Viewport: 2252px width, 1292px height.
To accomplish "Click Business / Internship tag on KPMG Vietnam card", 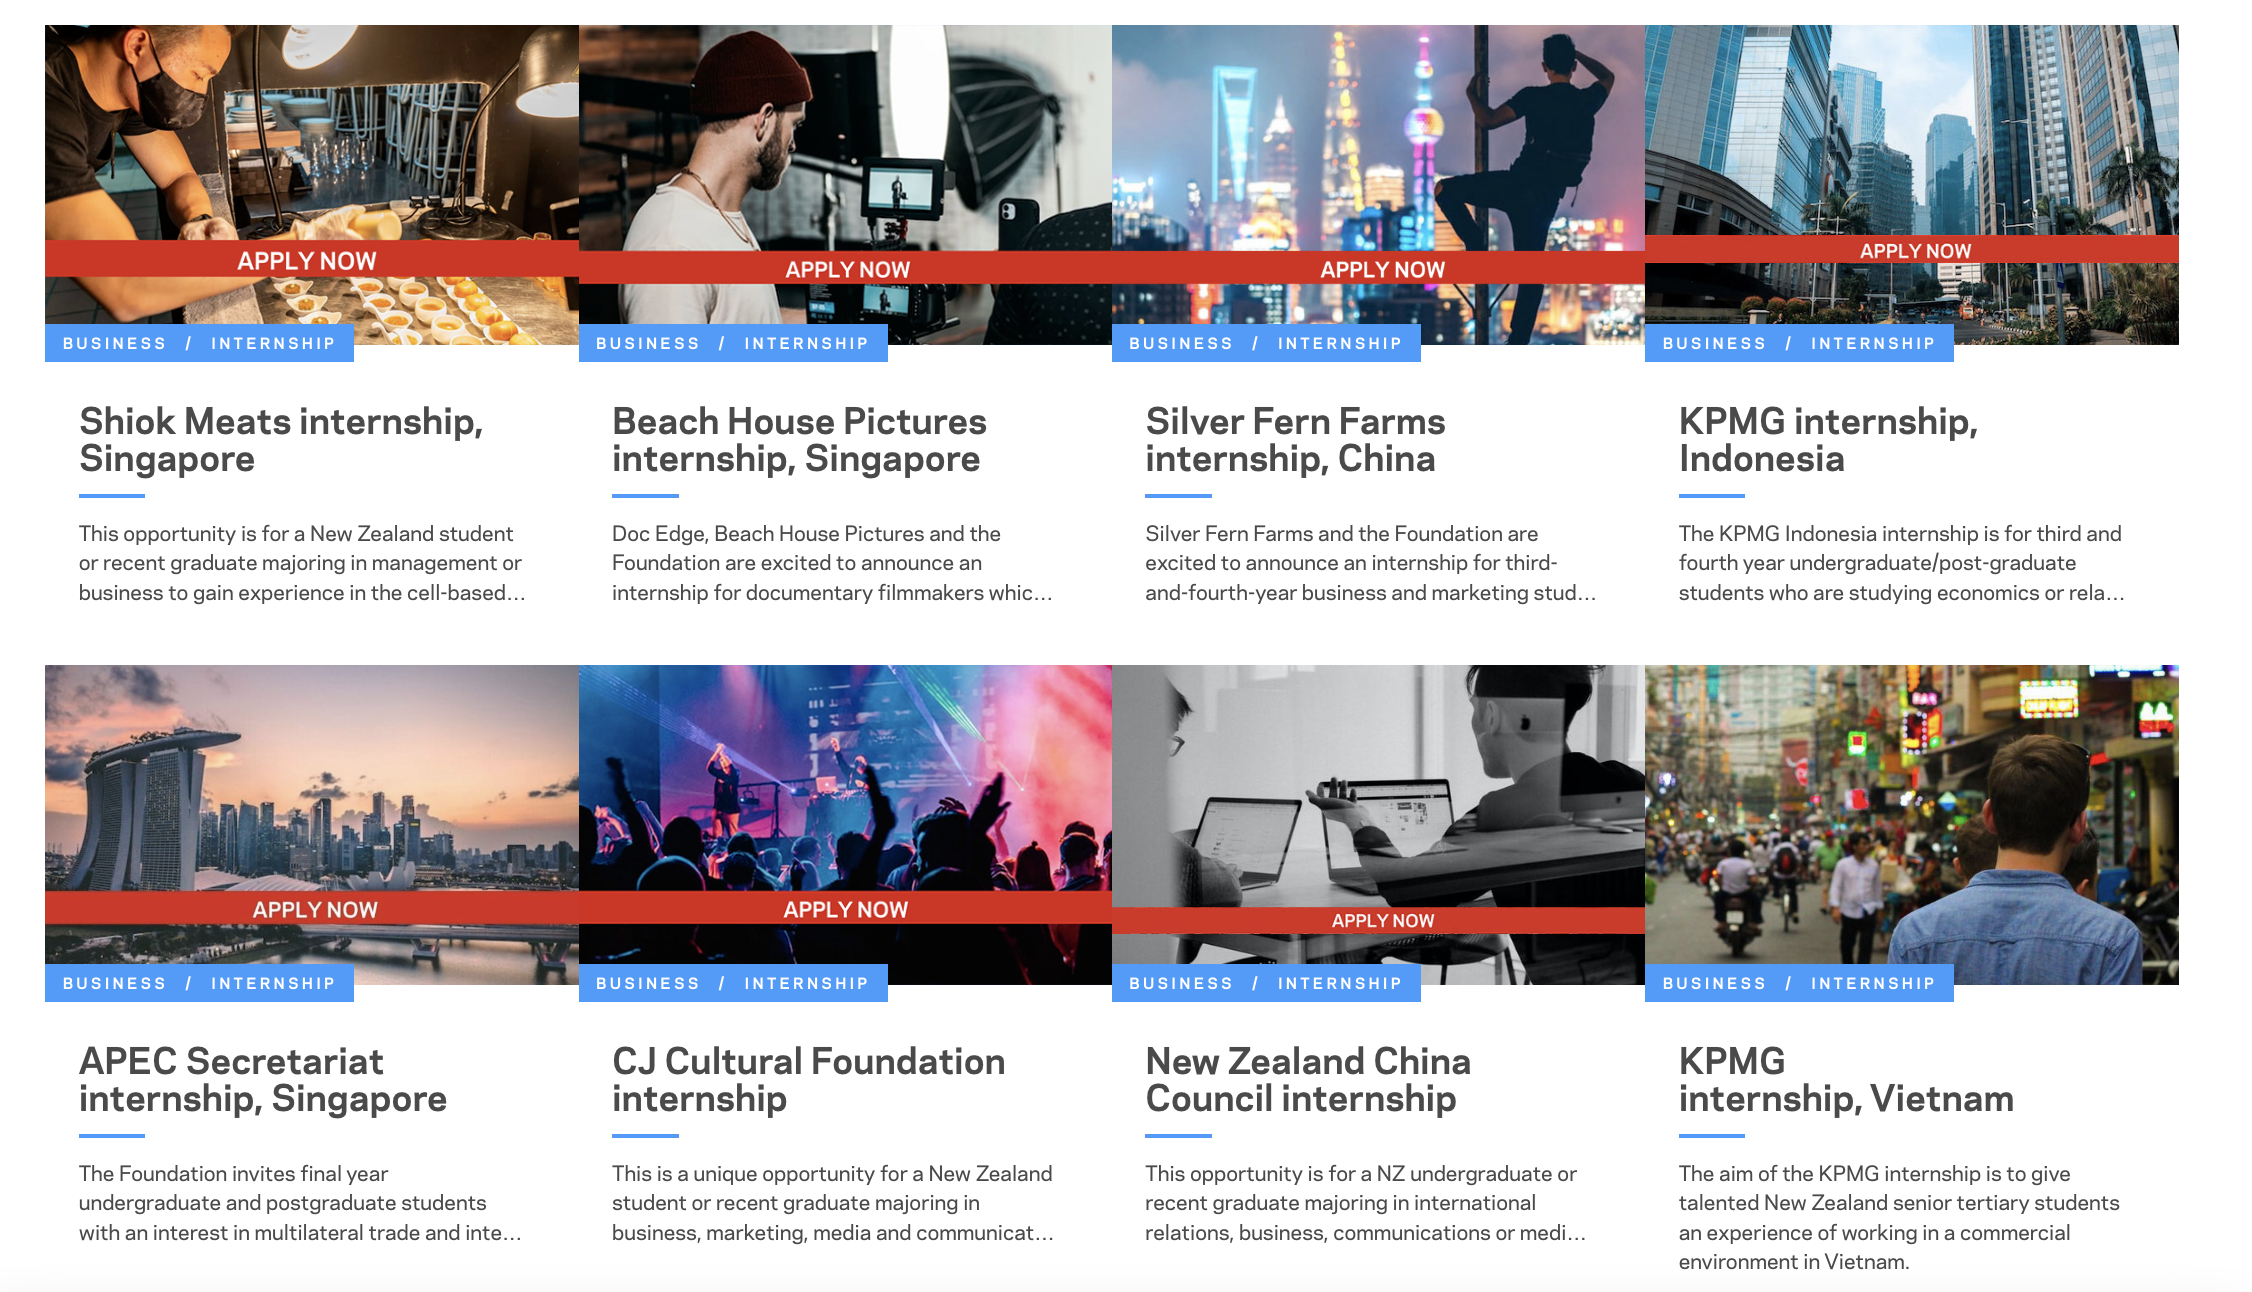I will point(1799,983).
